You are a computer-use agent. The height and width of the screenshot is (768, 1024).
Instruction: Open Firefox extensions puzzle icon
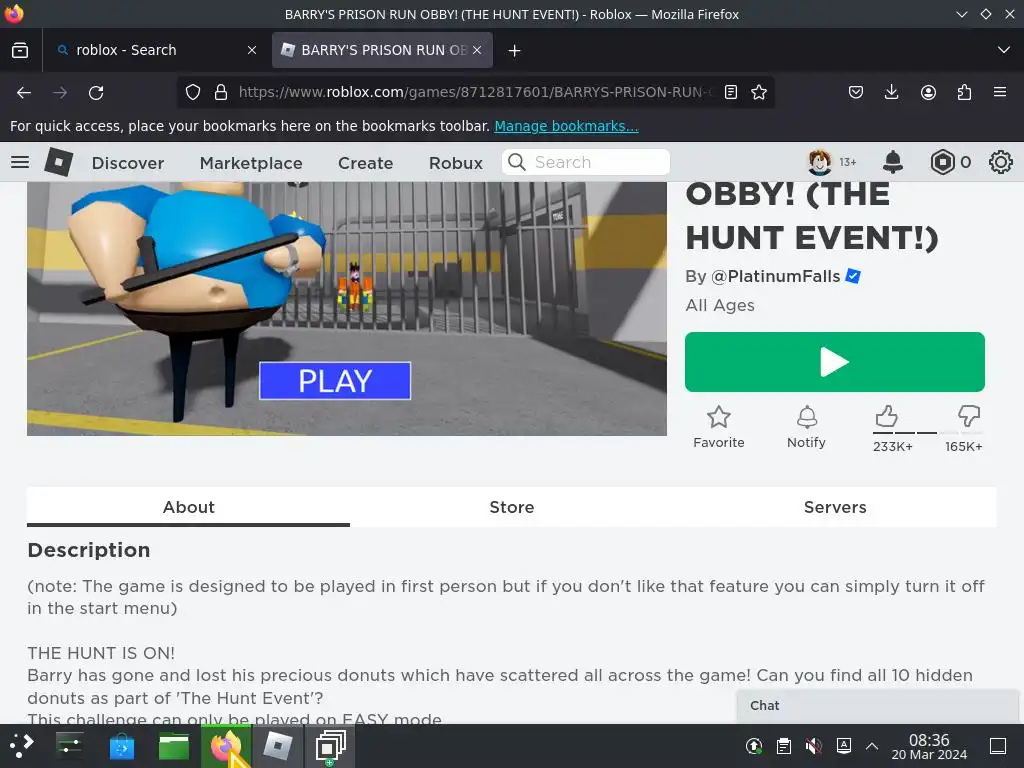coord(964,92)
